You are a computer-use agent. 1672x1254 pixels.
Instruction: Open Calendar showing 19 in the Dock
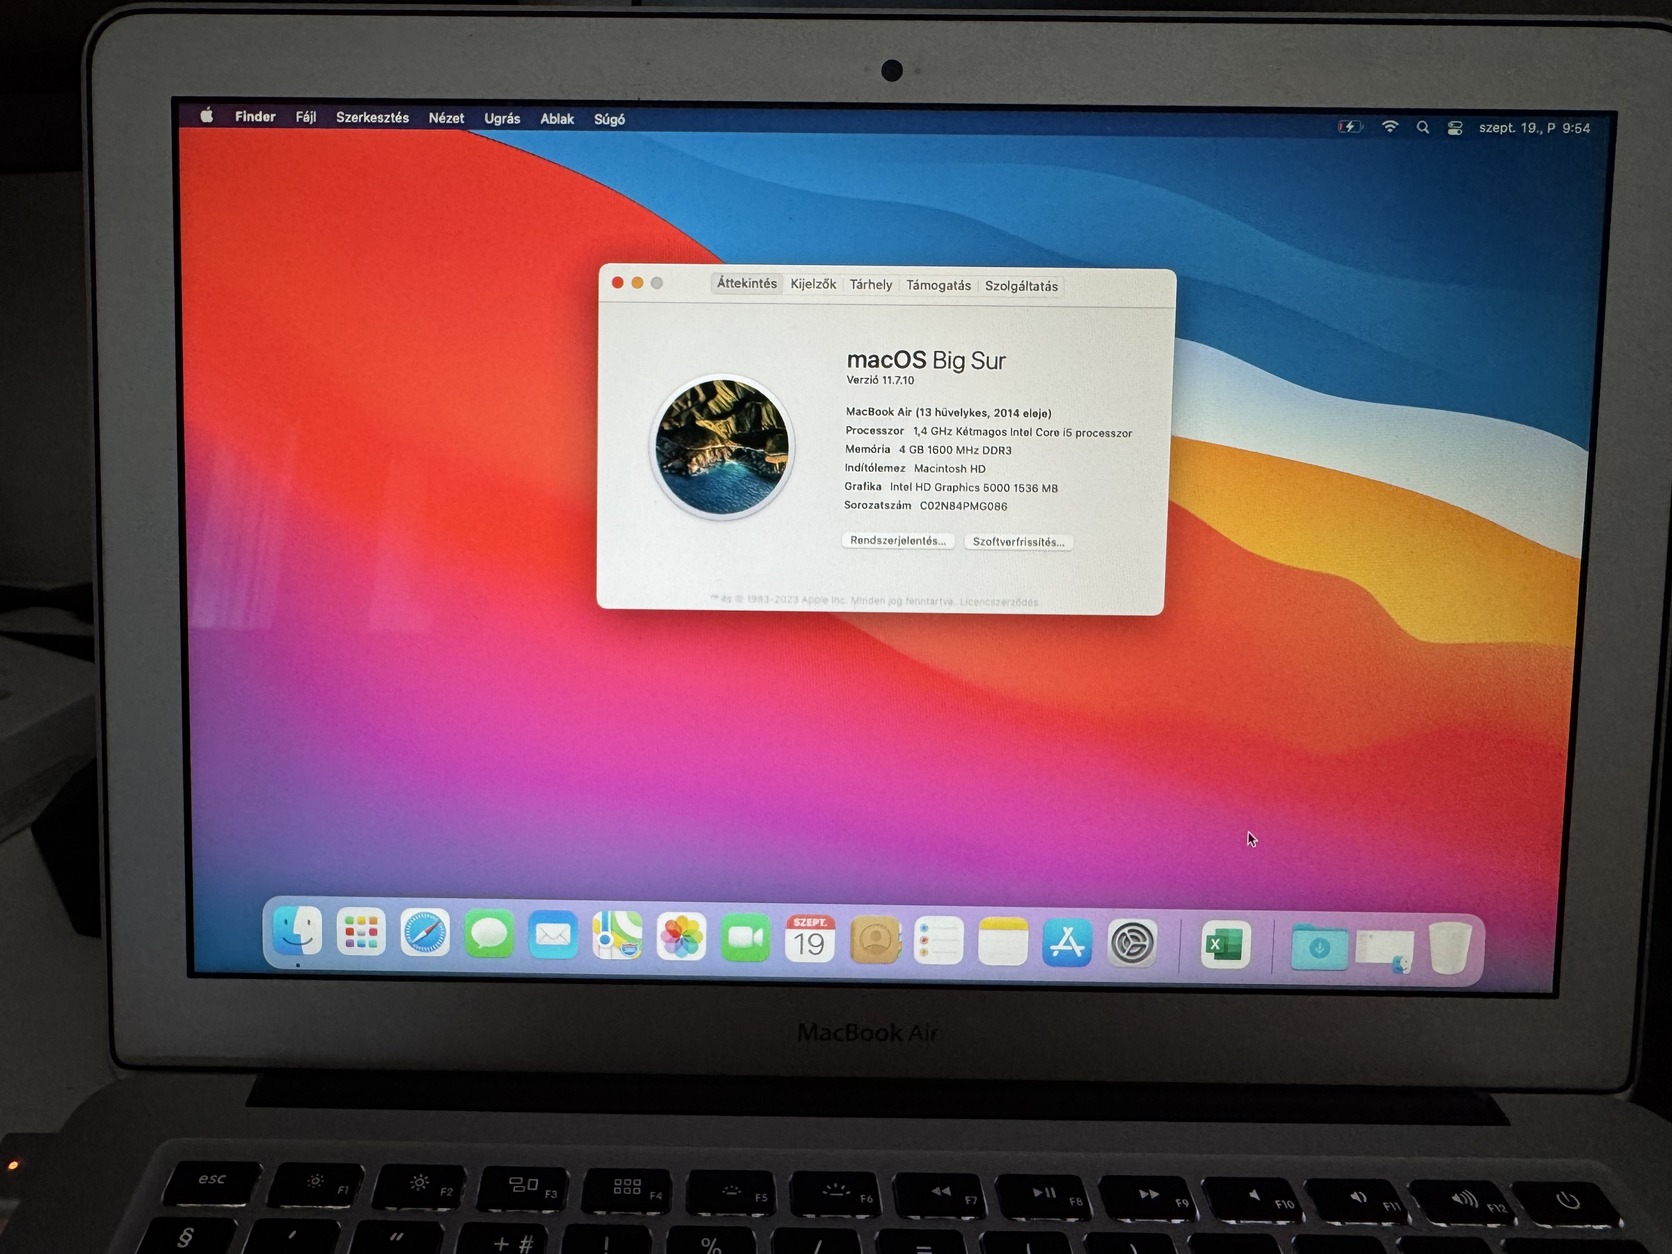click(810, 940)
